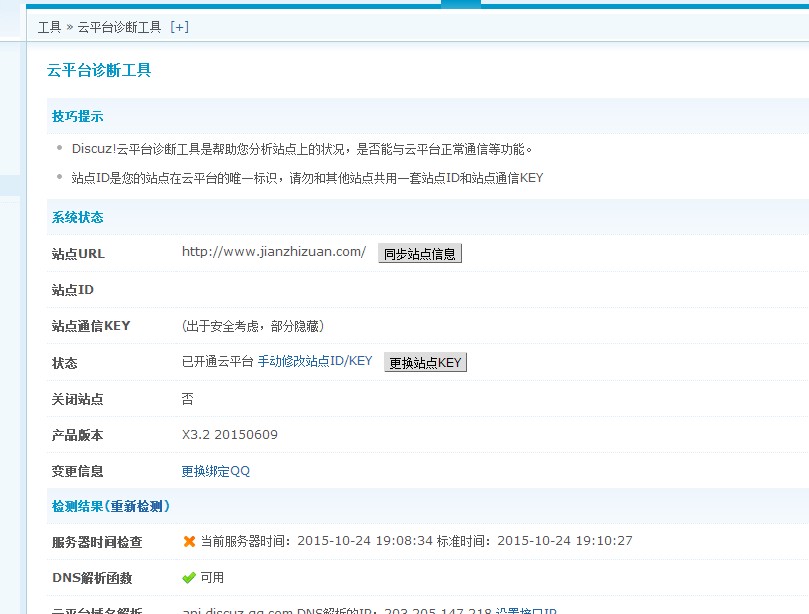This screenshot has width=809, height=614.
Task: Collapse the 技巧提示 section header
Action: pos(78,117)
